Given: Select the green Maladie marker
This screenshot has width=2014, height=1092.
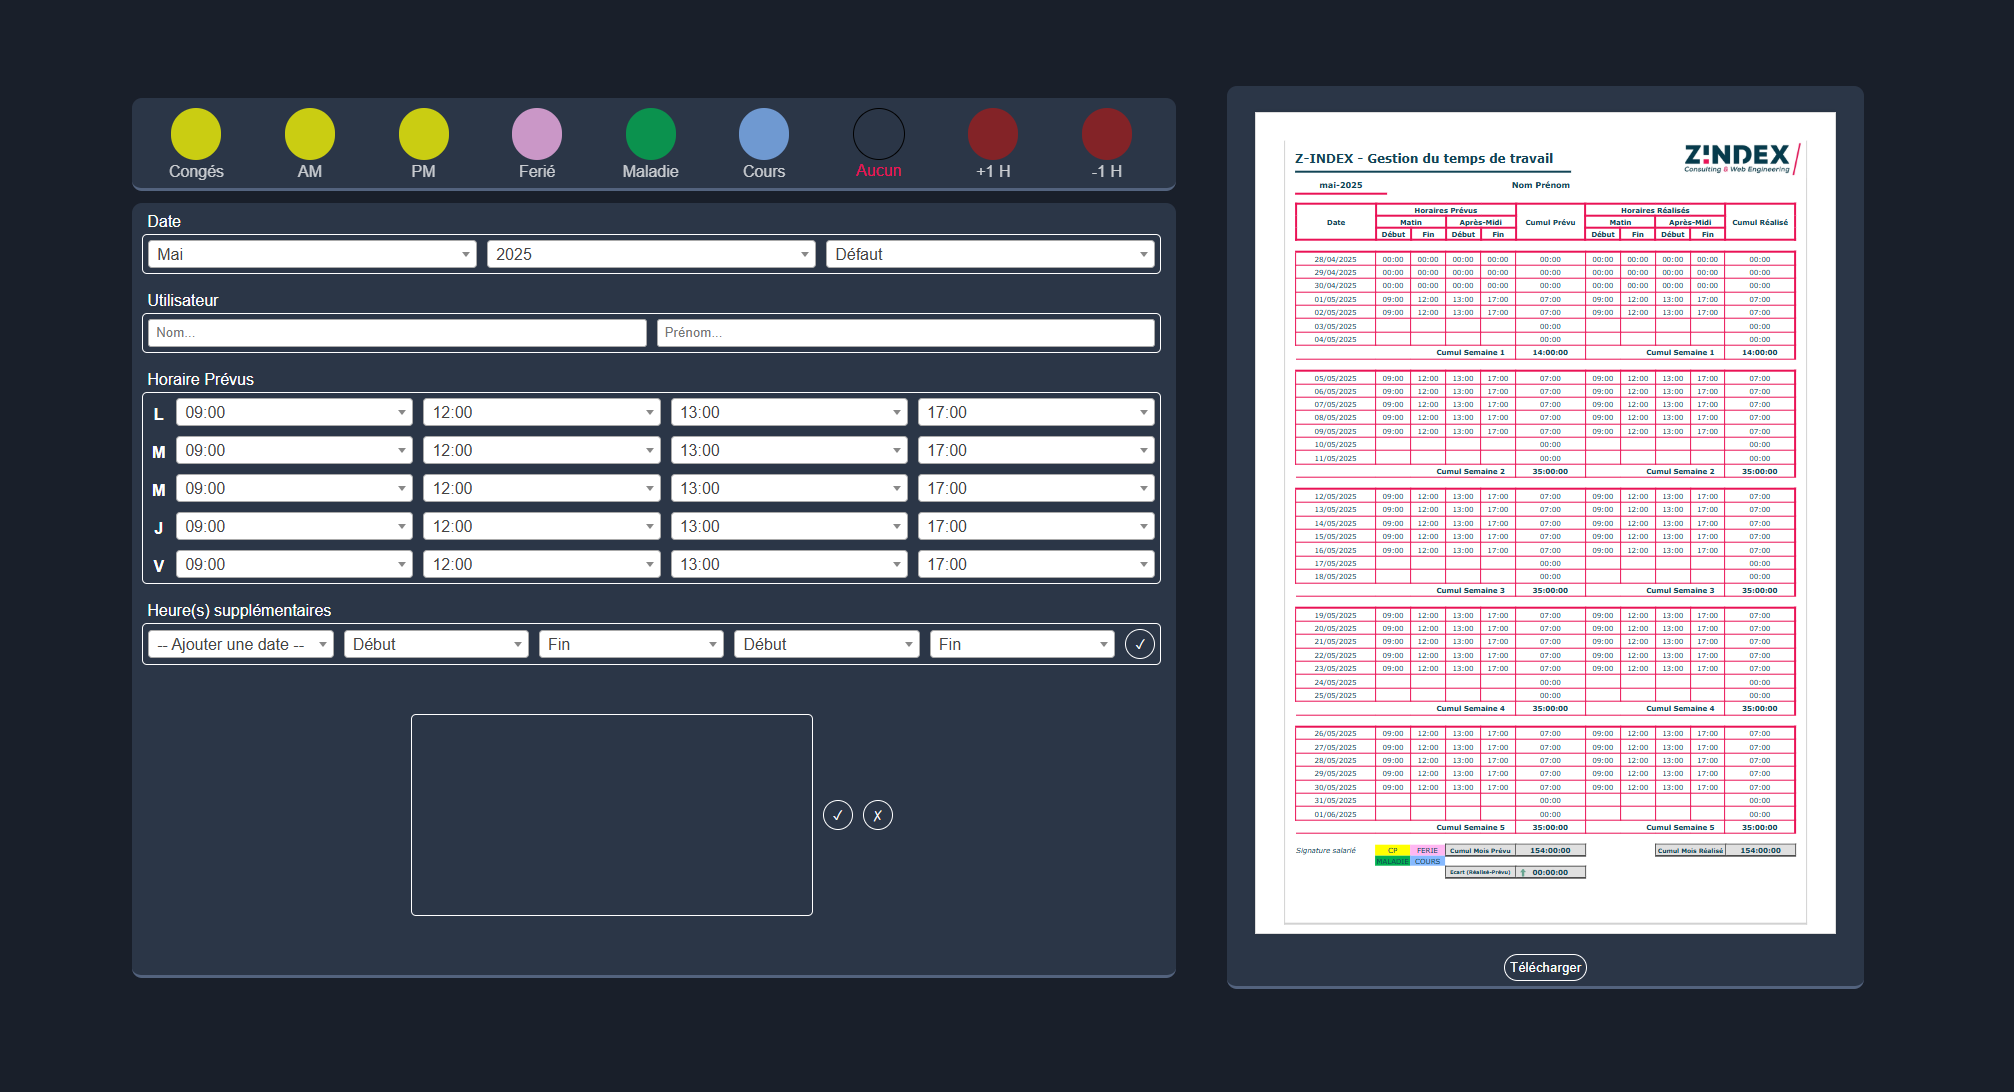Looking at the screenshot, I should tap(651, 134).
